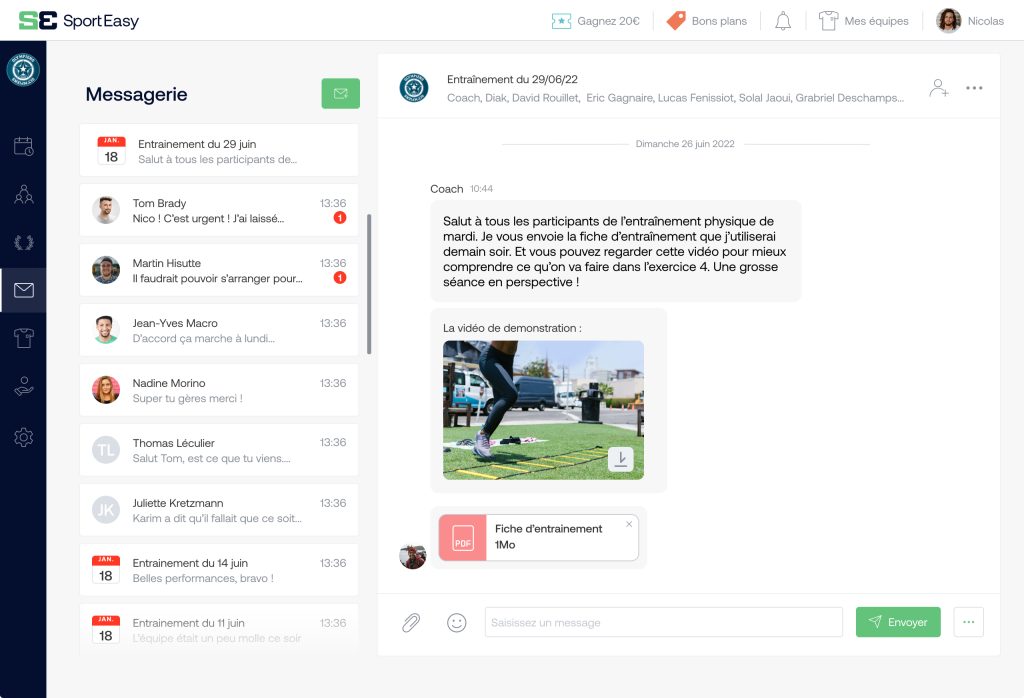Open the settings gear in sidebar

[x=24, y=437]
